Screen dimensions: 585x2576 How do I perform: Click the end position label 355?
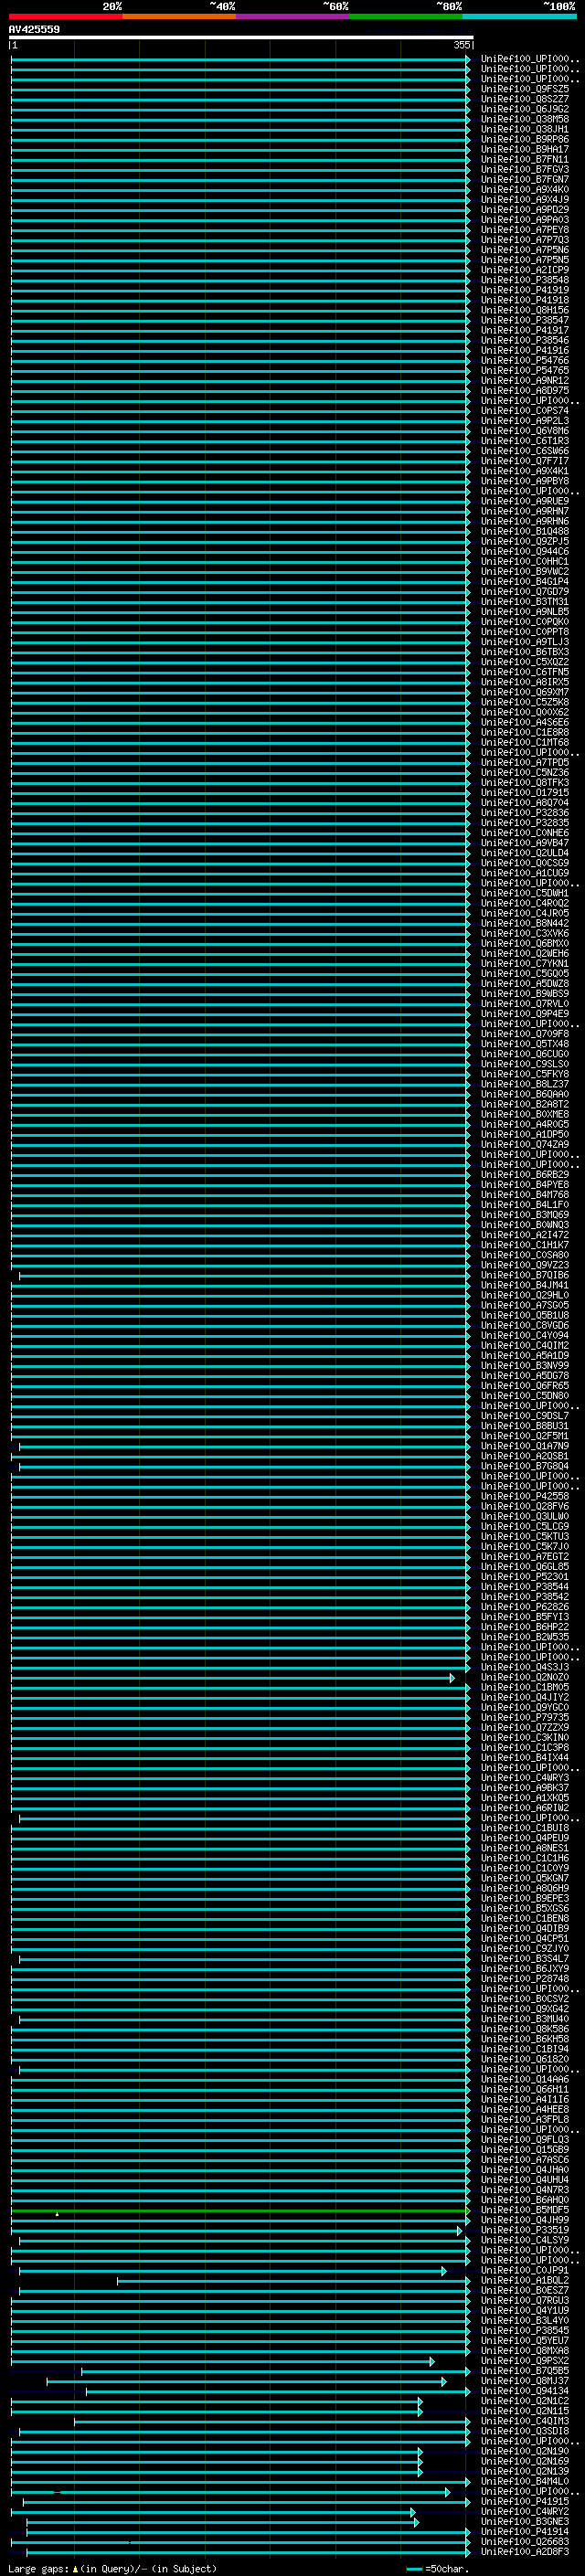(x=462, y=46)
